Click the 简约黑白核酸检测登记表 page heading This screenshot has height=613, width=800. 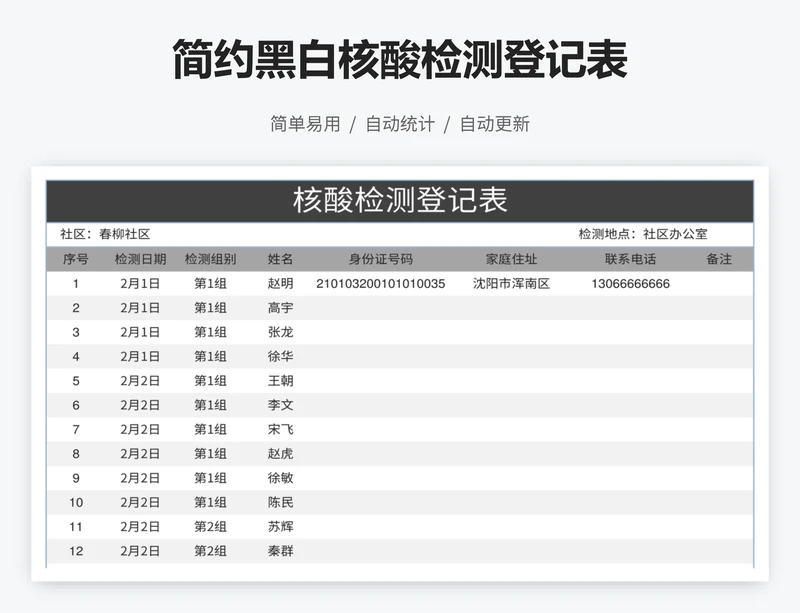pyautogui.click(x=400, y=60)
